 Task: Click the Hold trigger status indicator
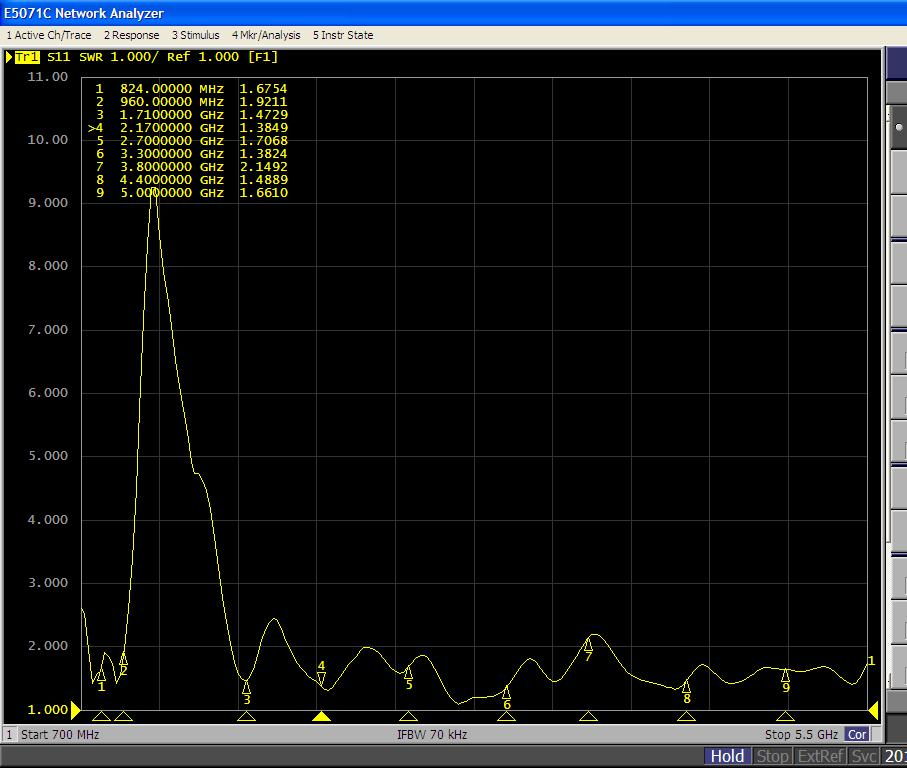coord(727,756)
